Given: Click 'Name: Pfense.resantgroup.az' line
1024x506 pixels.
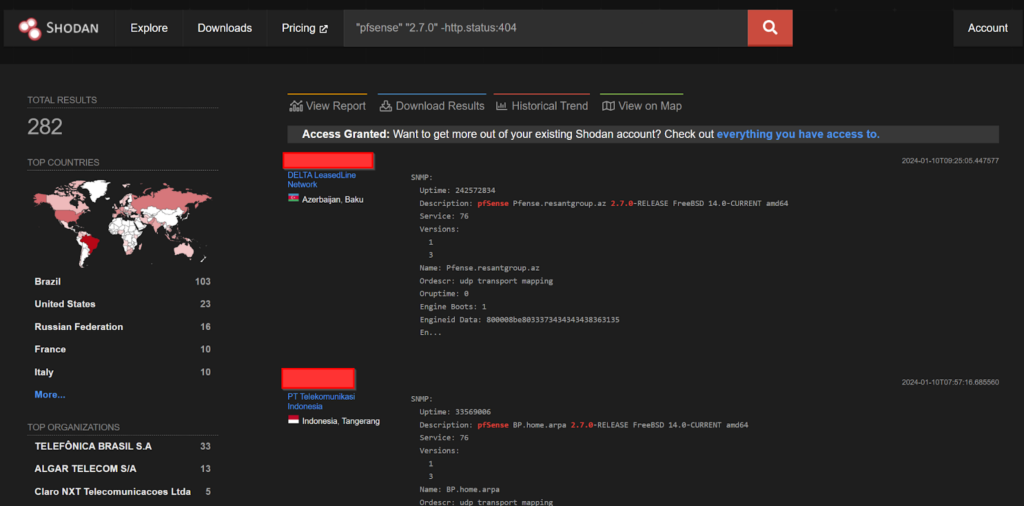Looking at the screenshot, I should tap(479, 268).
